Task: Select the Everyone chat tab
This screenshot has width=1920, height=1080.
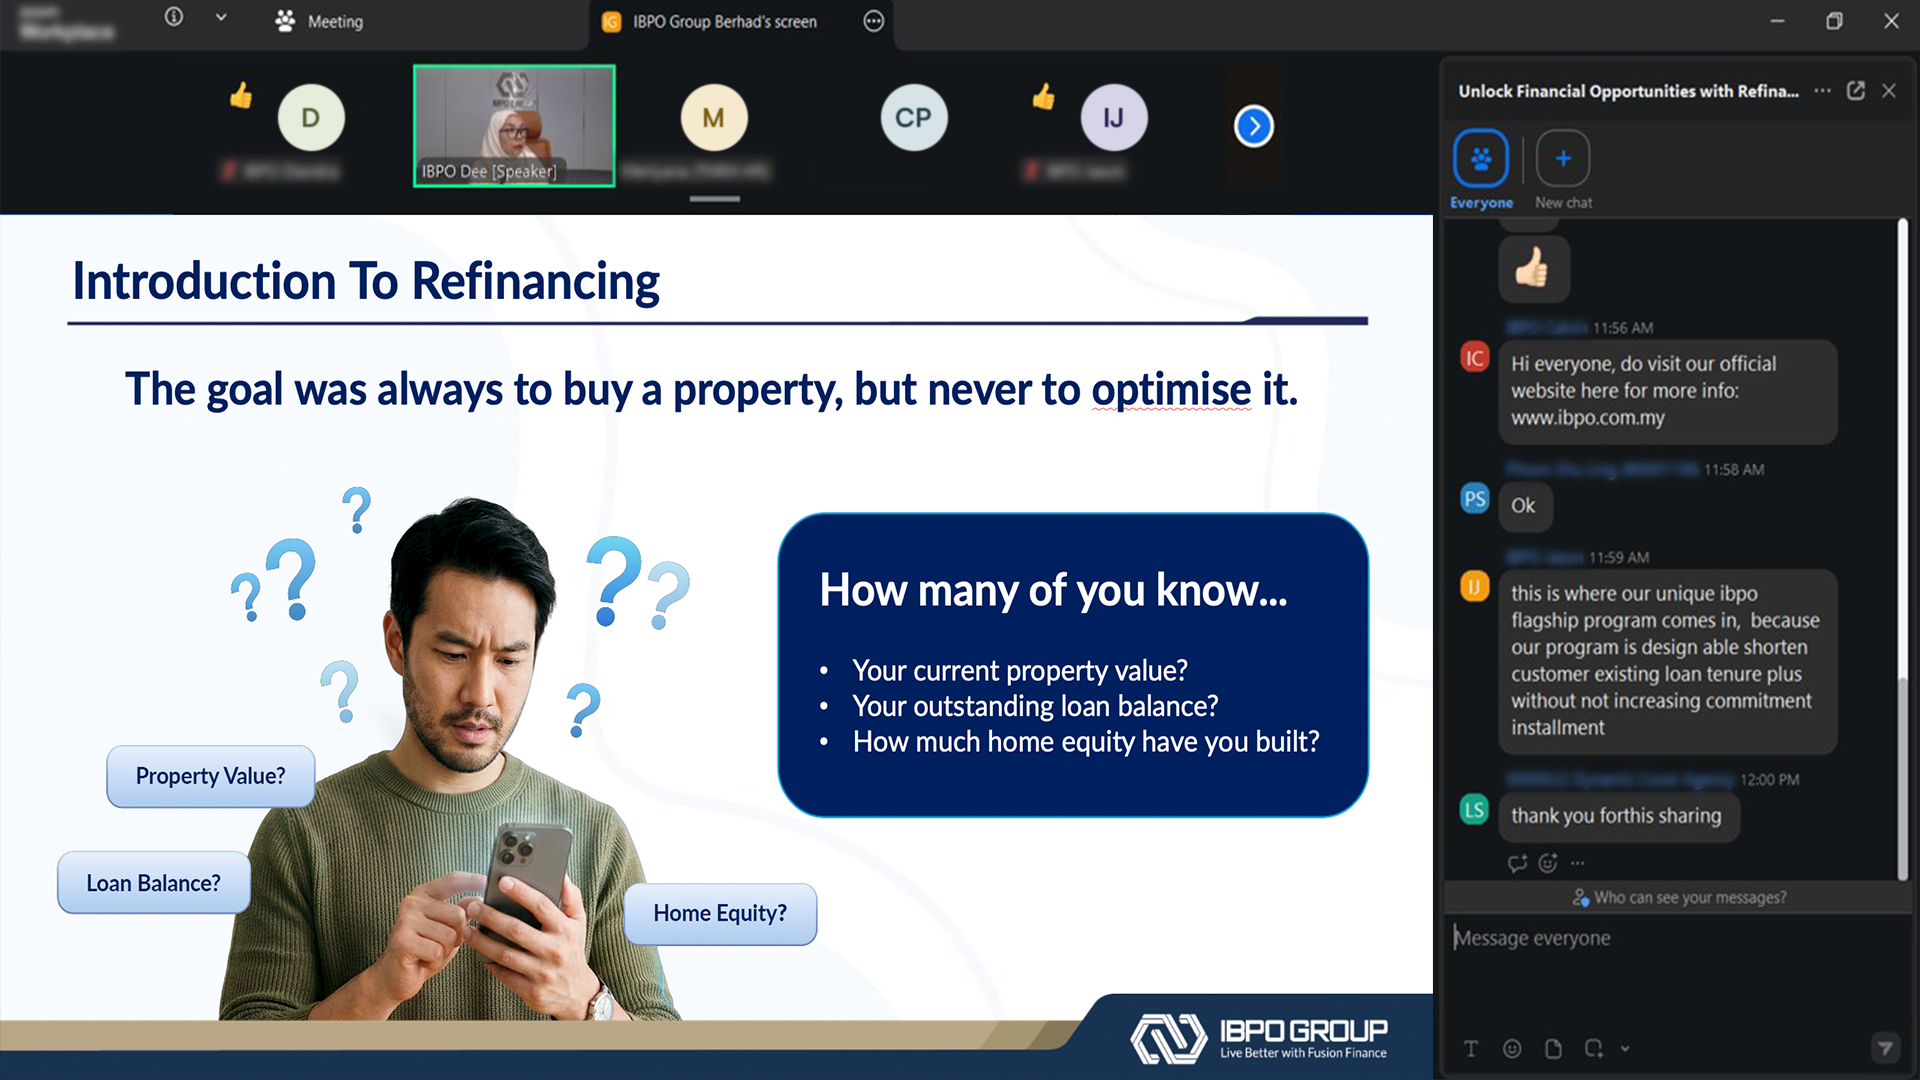Action: point(1481,160)
